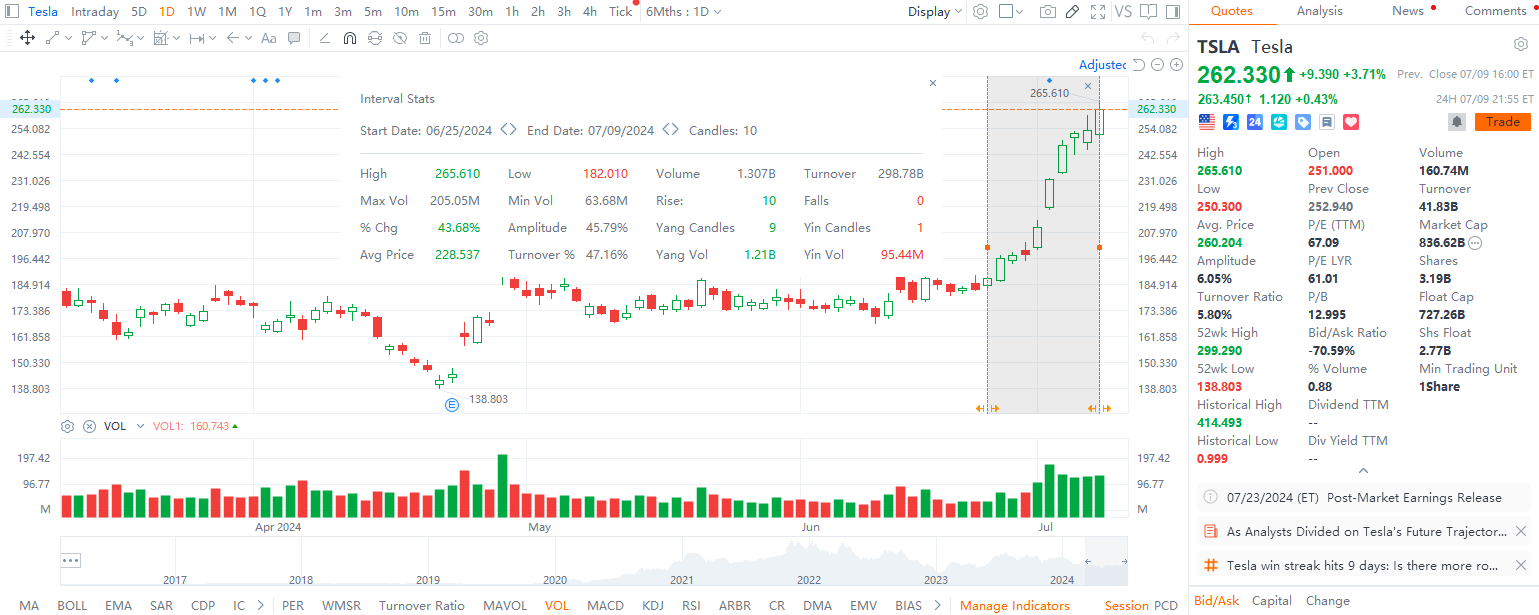Delete drawings with trash can icon
Viewport: 1539px width, 615px height.
tap(425, 38)
